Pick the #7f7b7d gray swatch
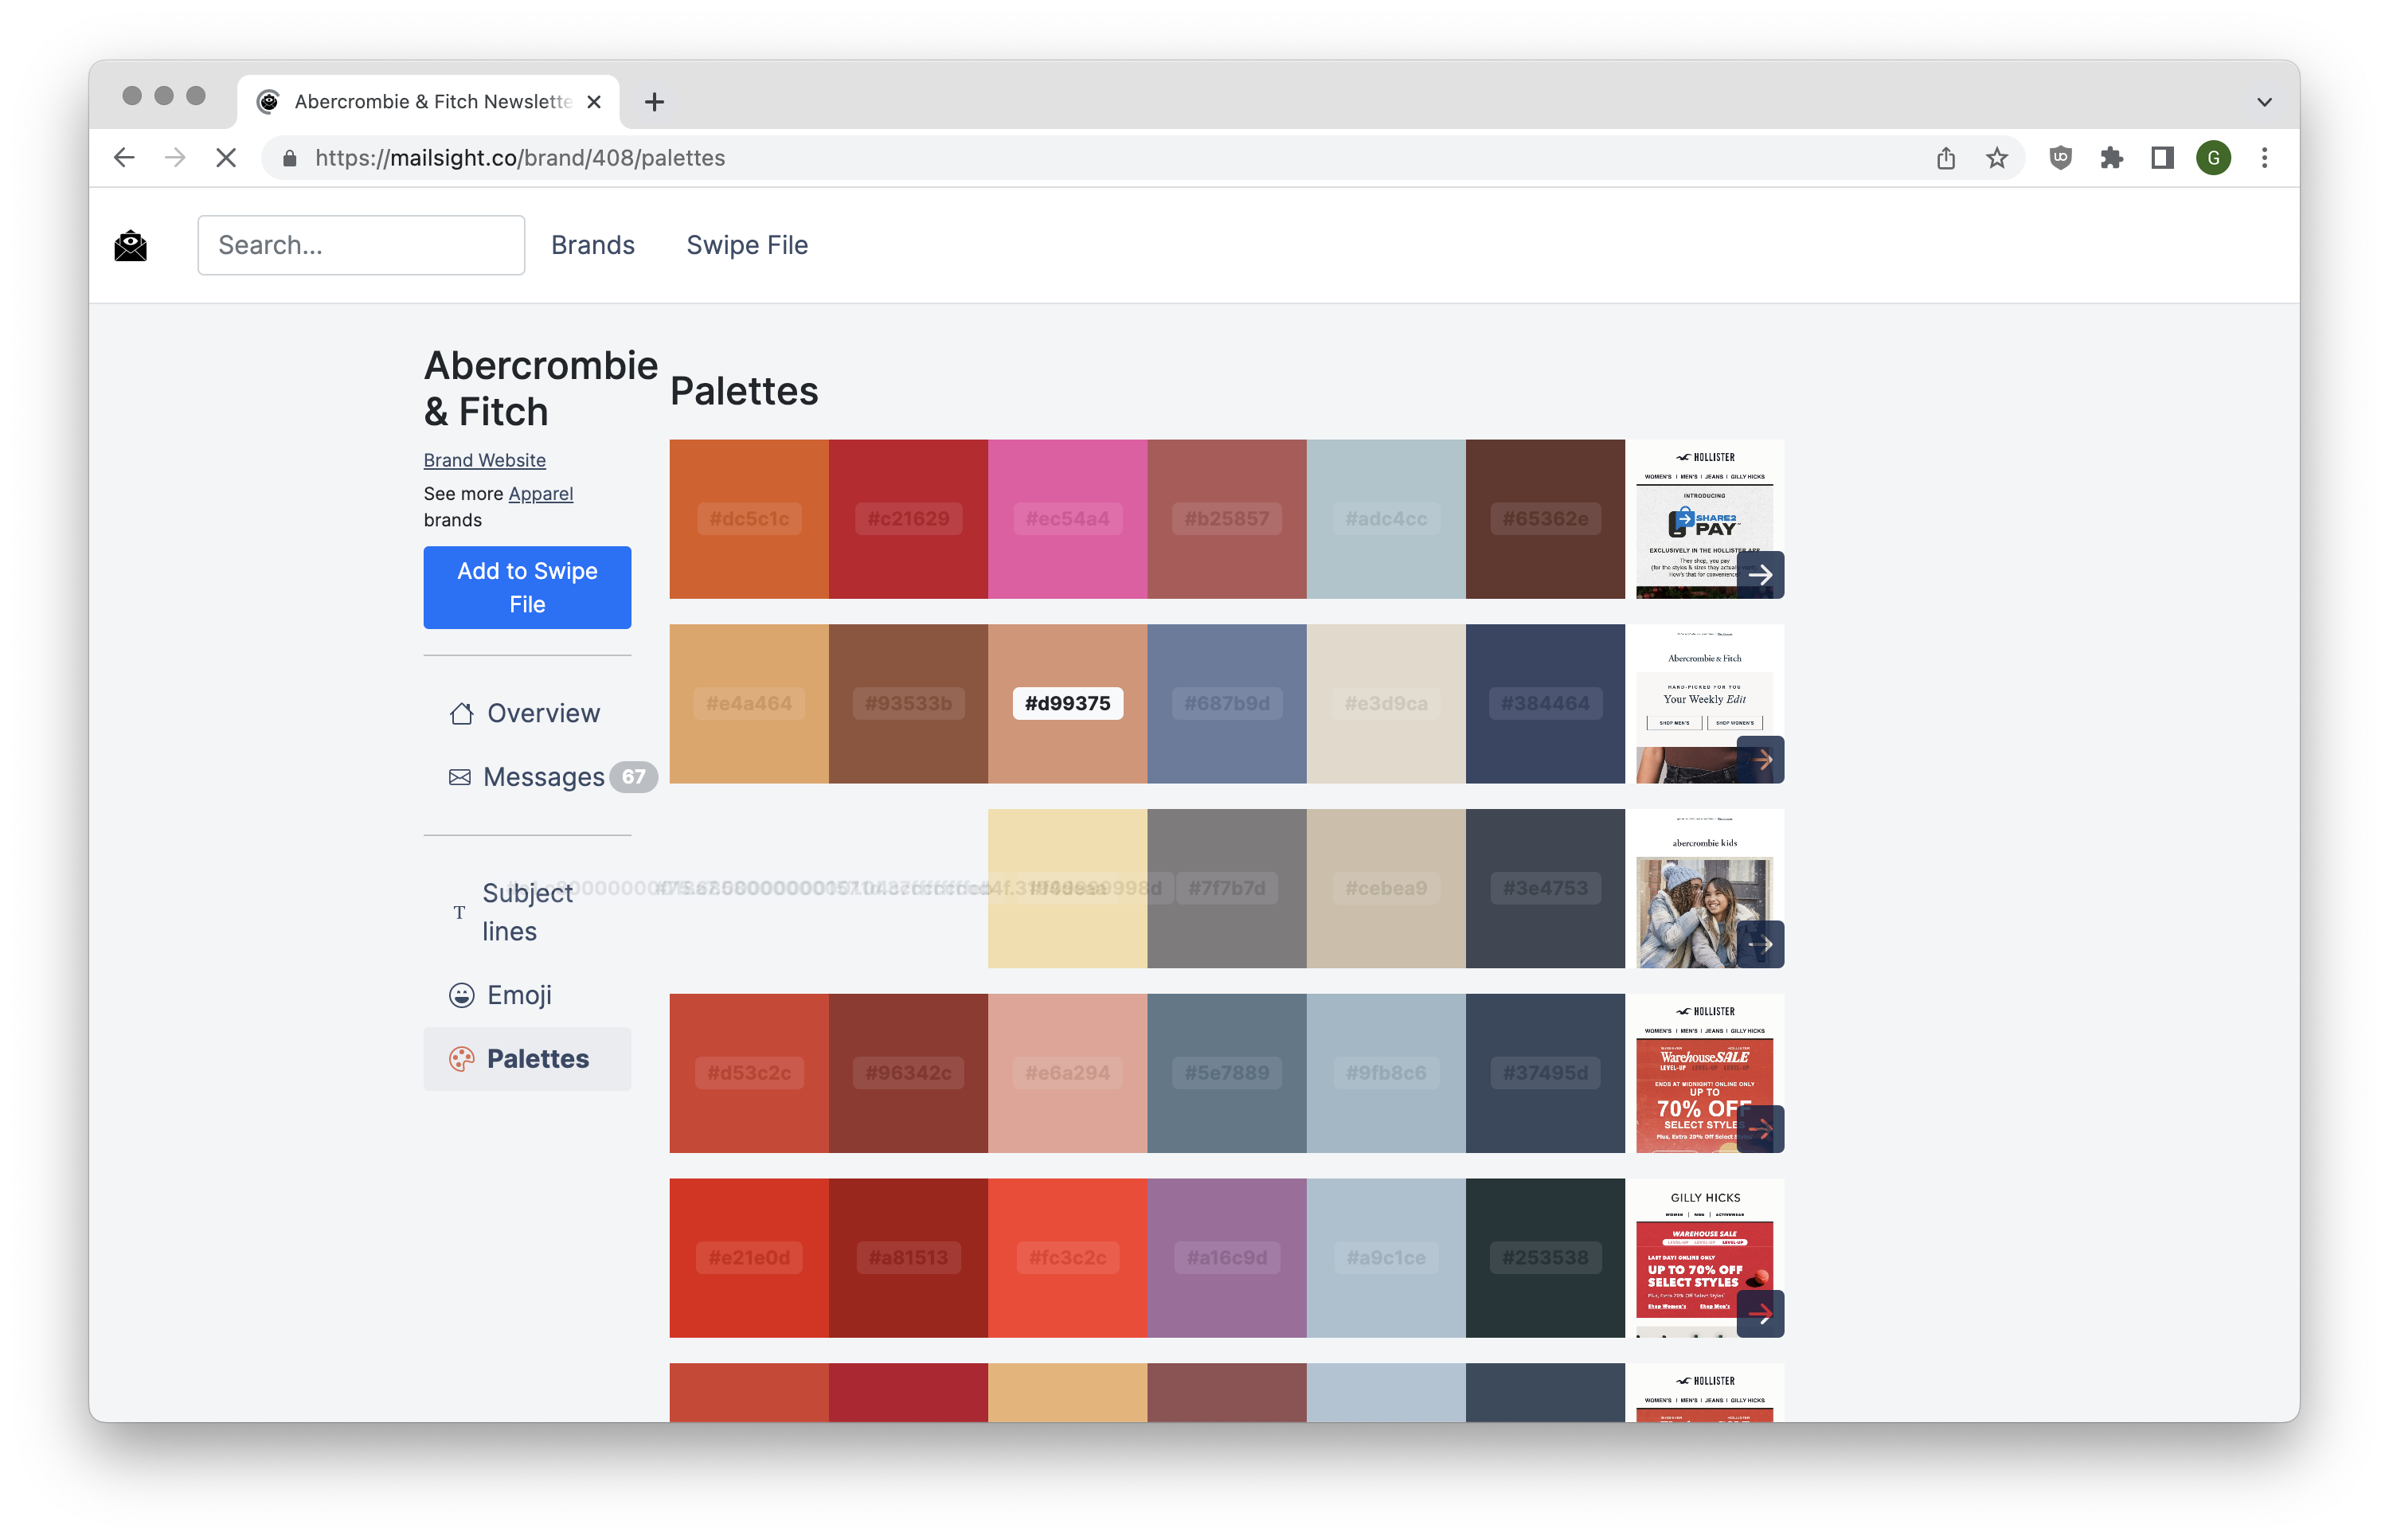The height and width of the screenshot is (1540, 2389). point(1227,888)
